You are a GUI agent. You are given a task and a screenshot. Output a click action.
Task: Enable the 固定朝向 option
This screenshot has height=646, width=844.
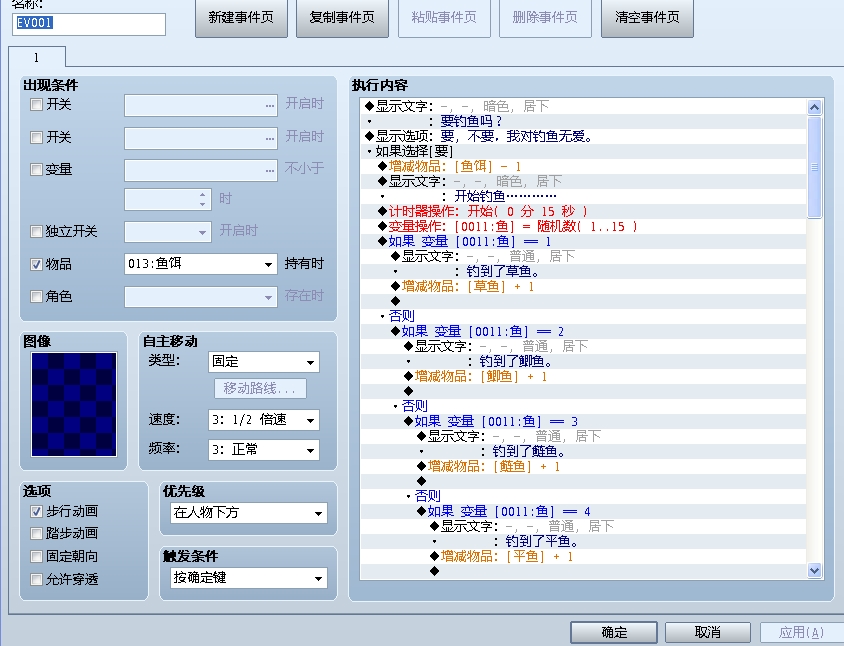36,556
